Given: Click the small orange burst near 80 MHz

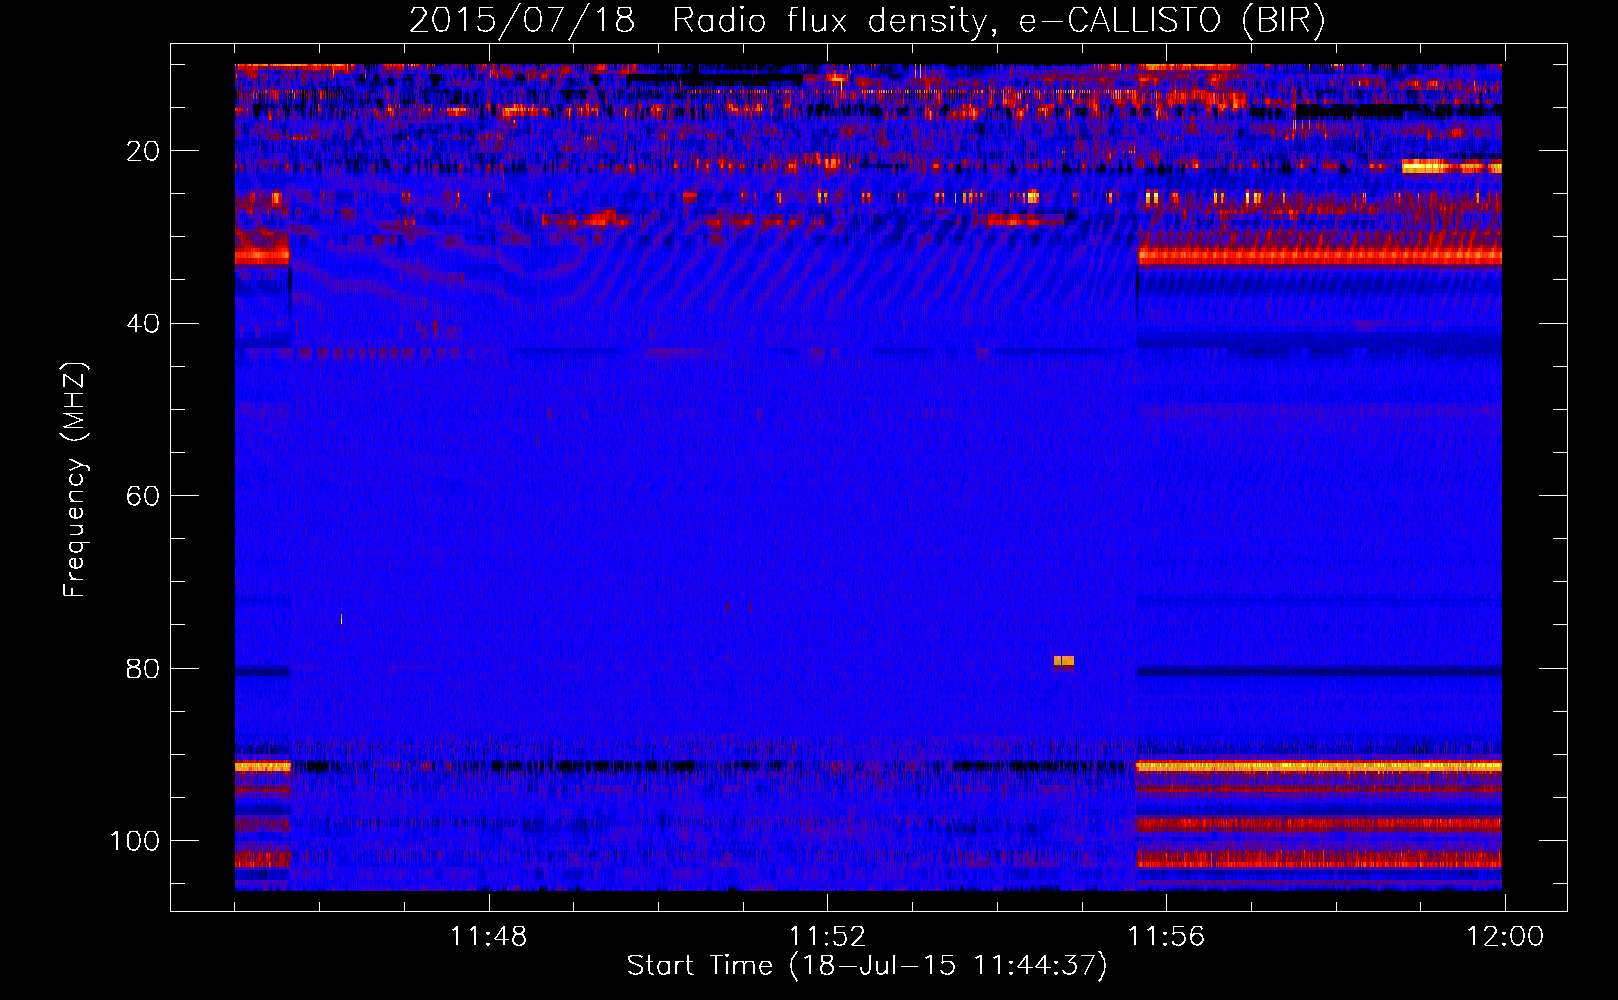Looking at the screenshot, I should point(1064,661).
